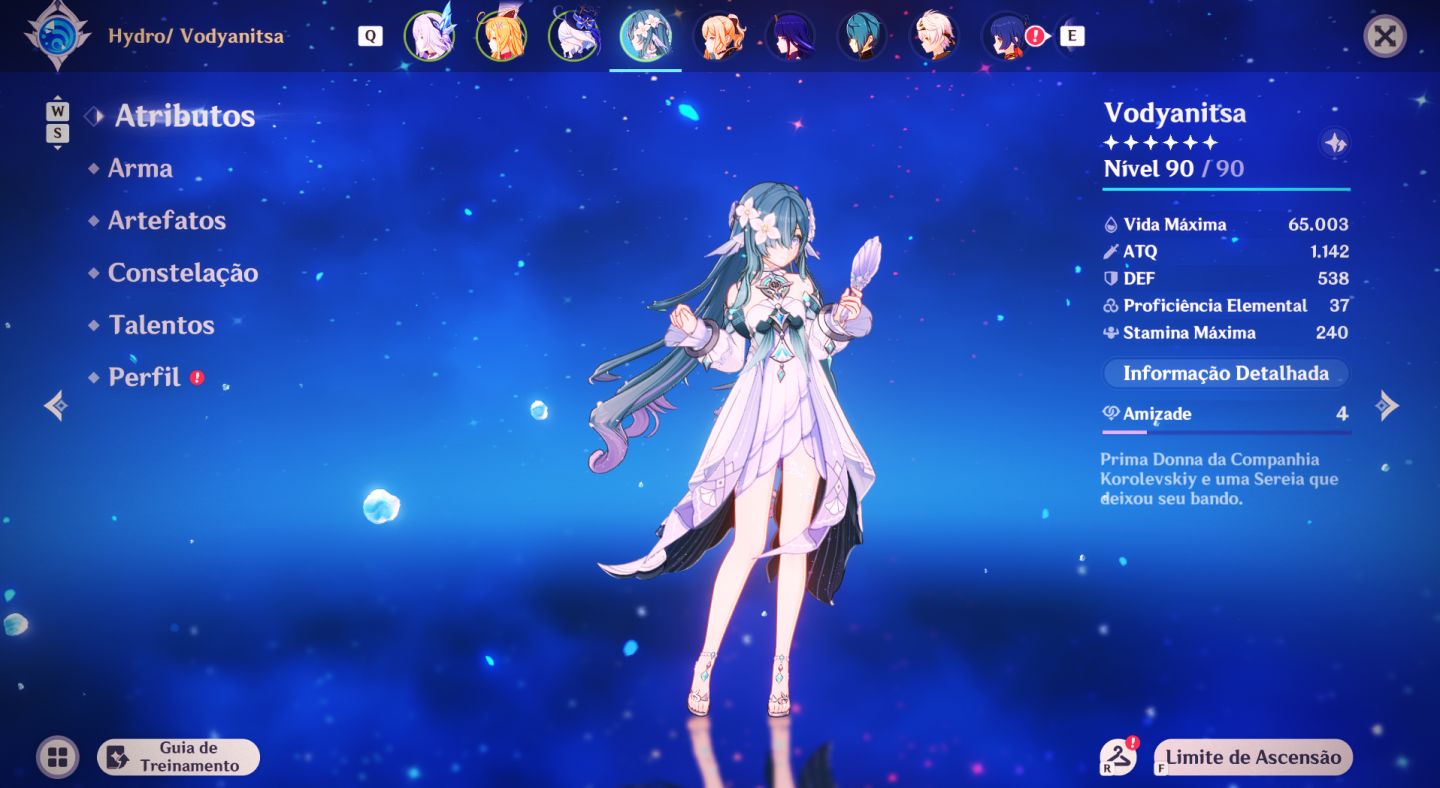Click the Hydro element emblem in the header
The image size is (1440, 788).
tap(57, 37)
